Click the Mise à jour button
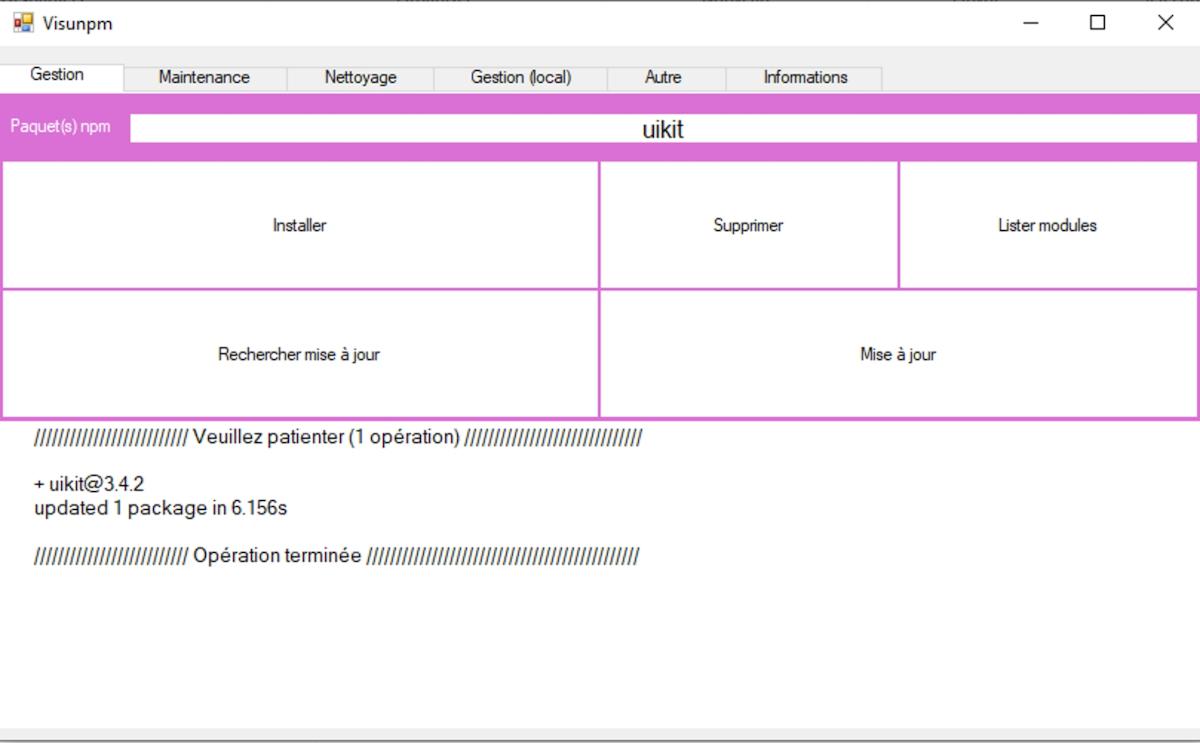 tap(898, 354)
